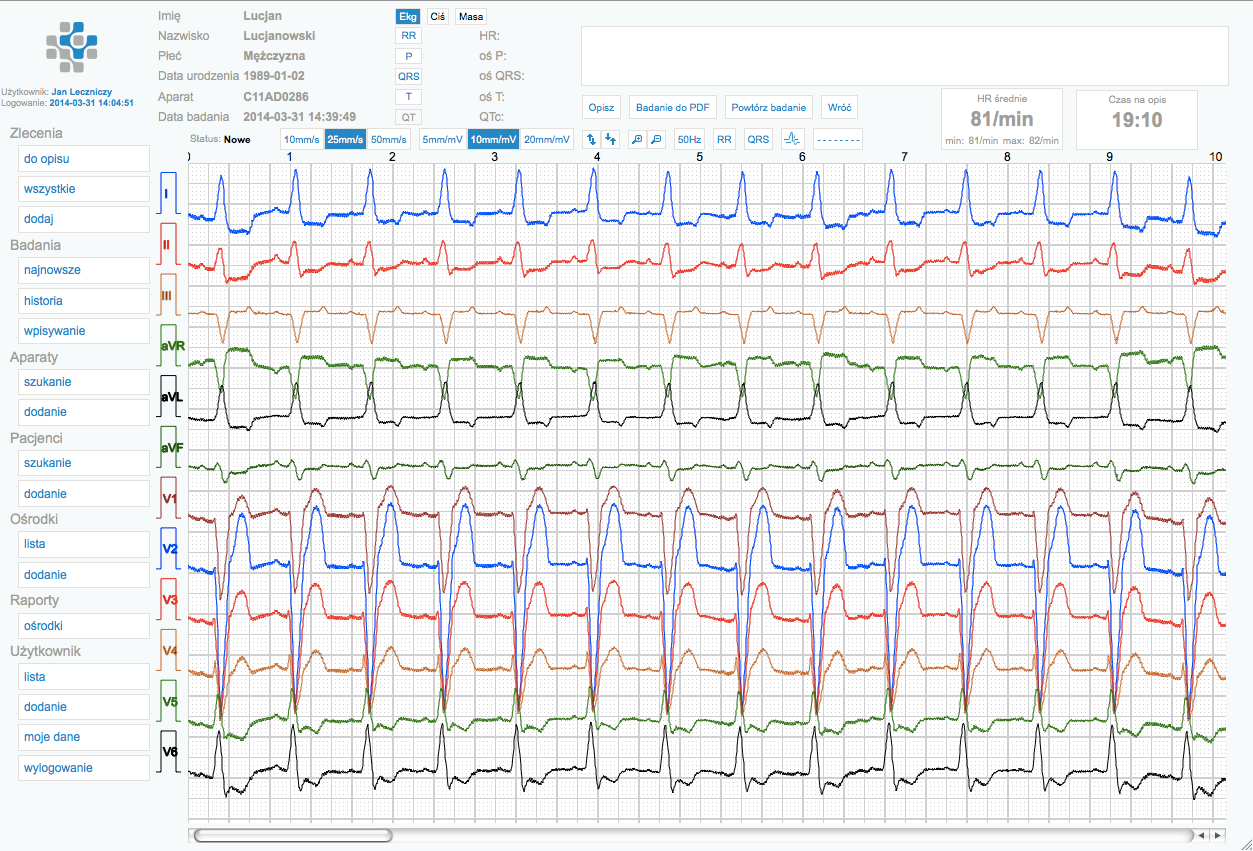The width and height of the screenshot is (1253, 851).
Task: Open Ośrodki lista
Action: click(x=84, y=544)
